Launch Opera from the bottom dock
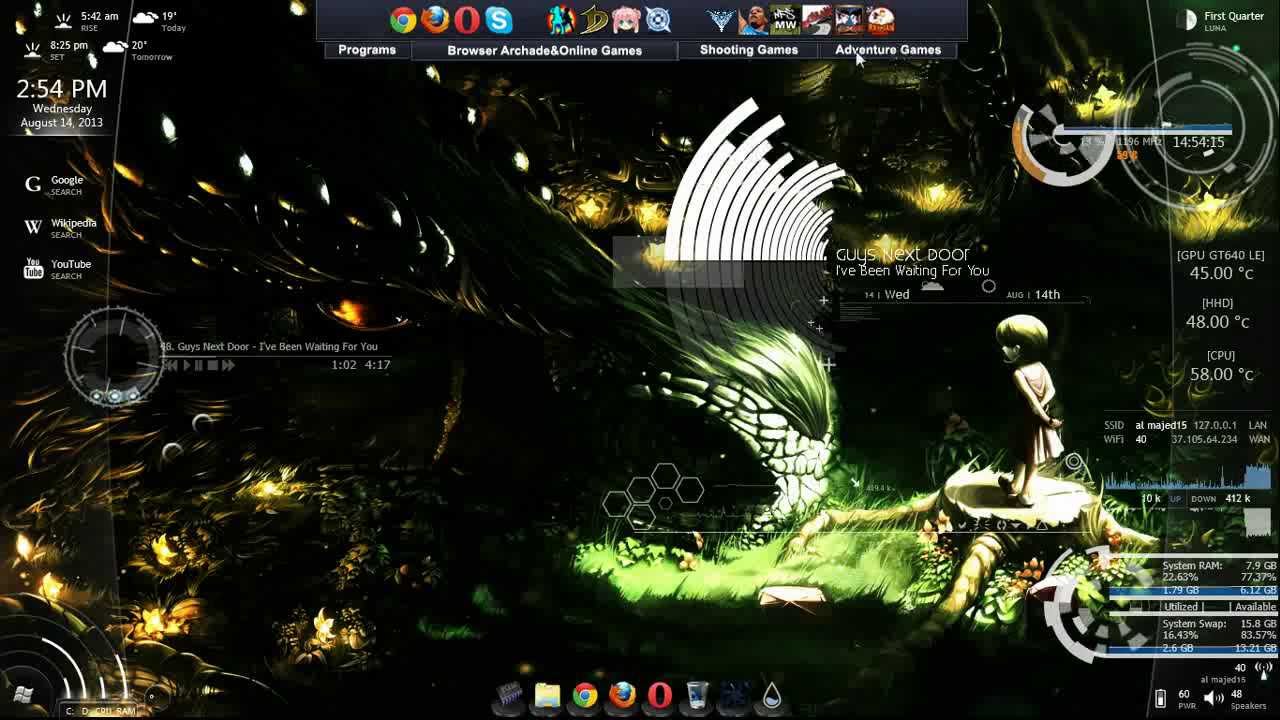The height and width of the screenshot is (720, 1280). click(x=659, y=694)
